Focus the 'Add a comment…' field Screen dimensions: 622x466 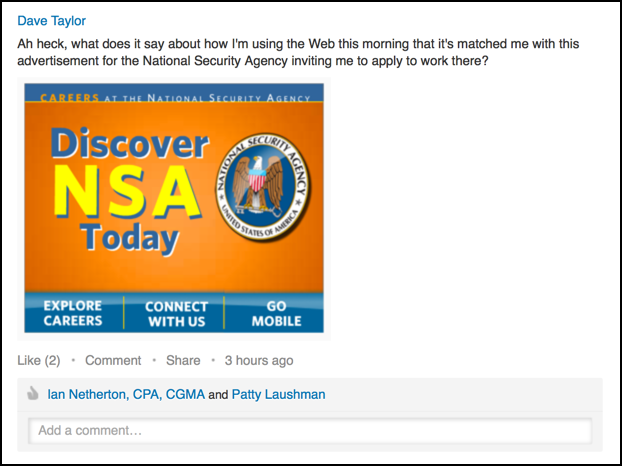click(x=310, y=430)
